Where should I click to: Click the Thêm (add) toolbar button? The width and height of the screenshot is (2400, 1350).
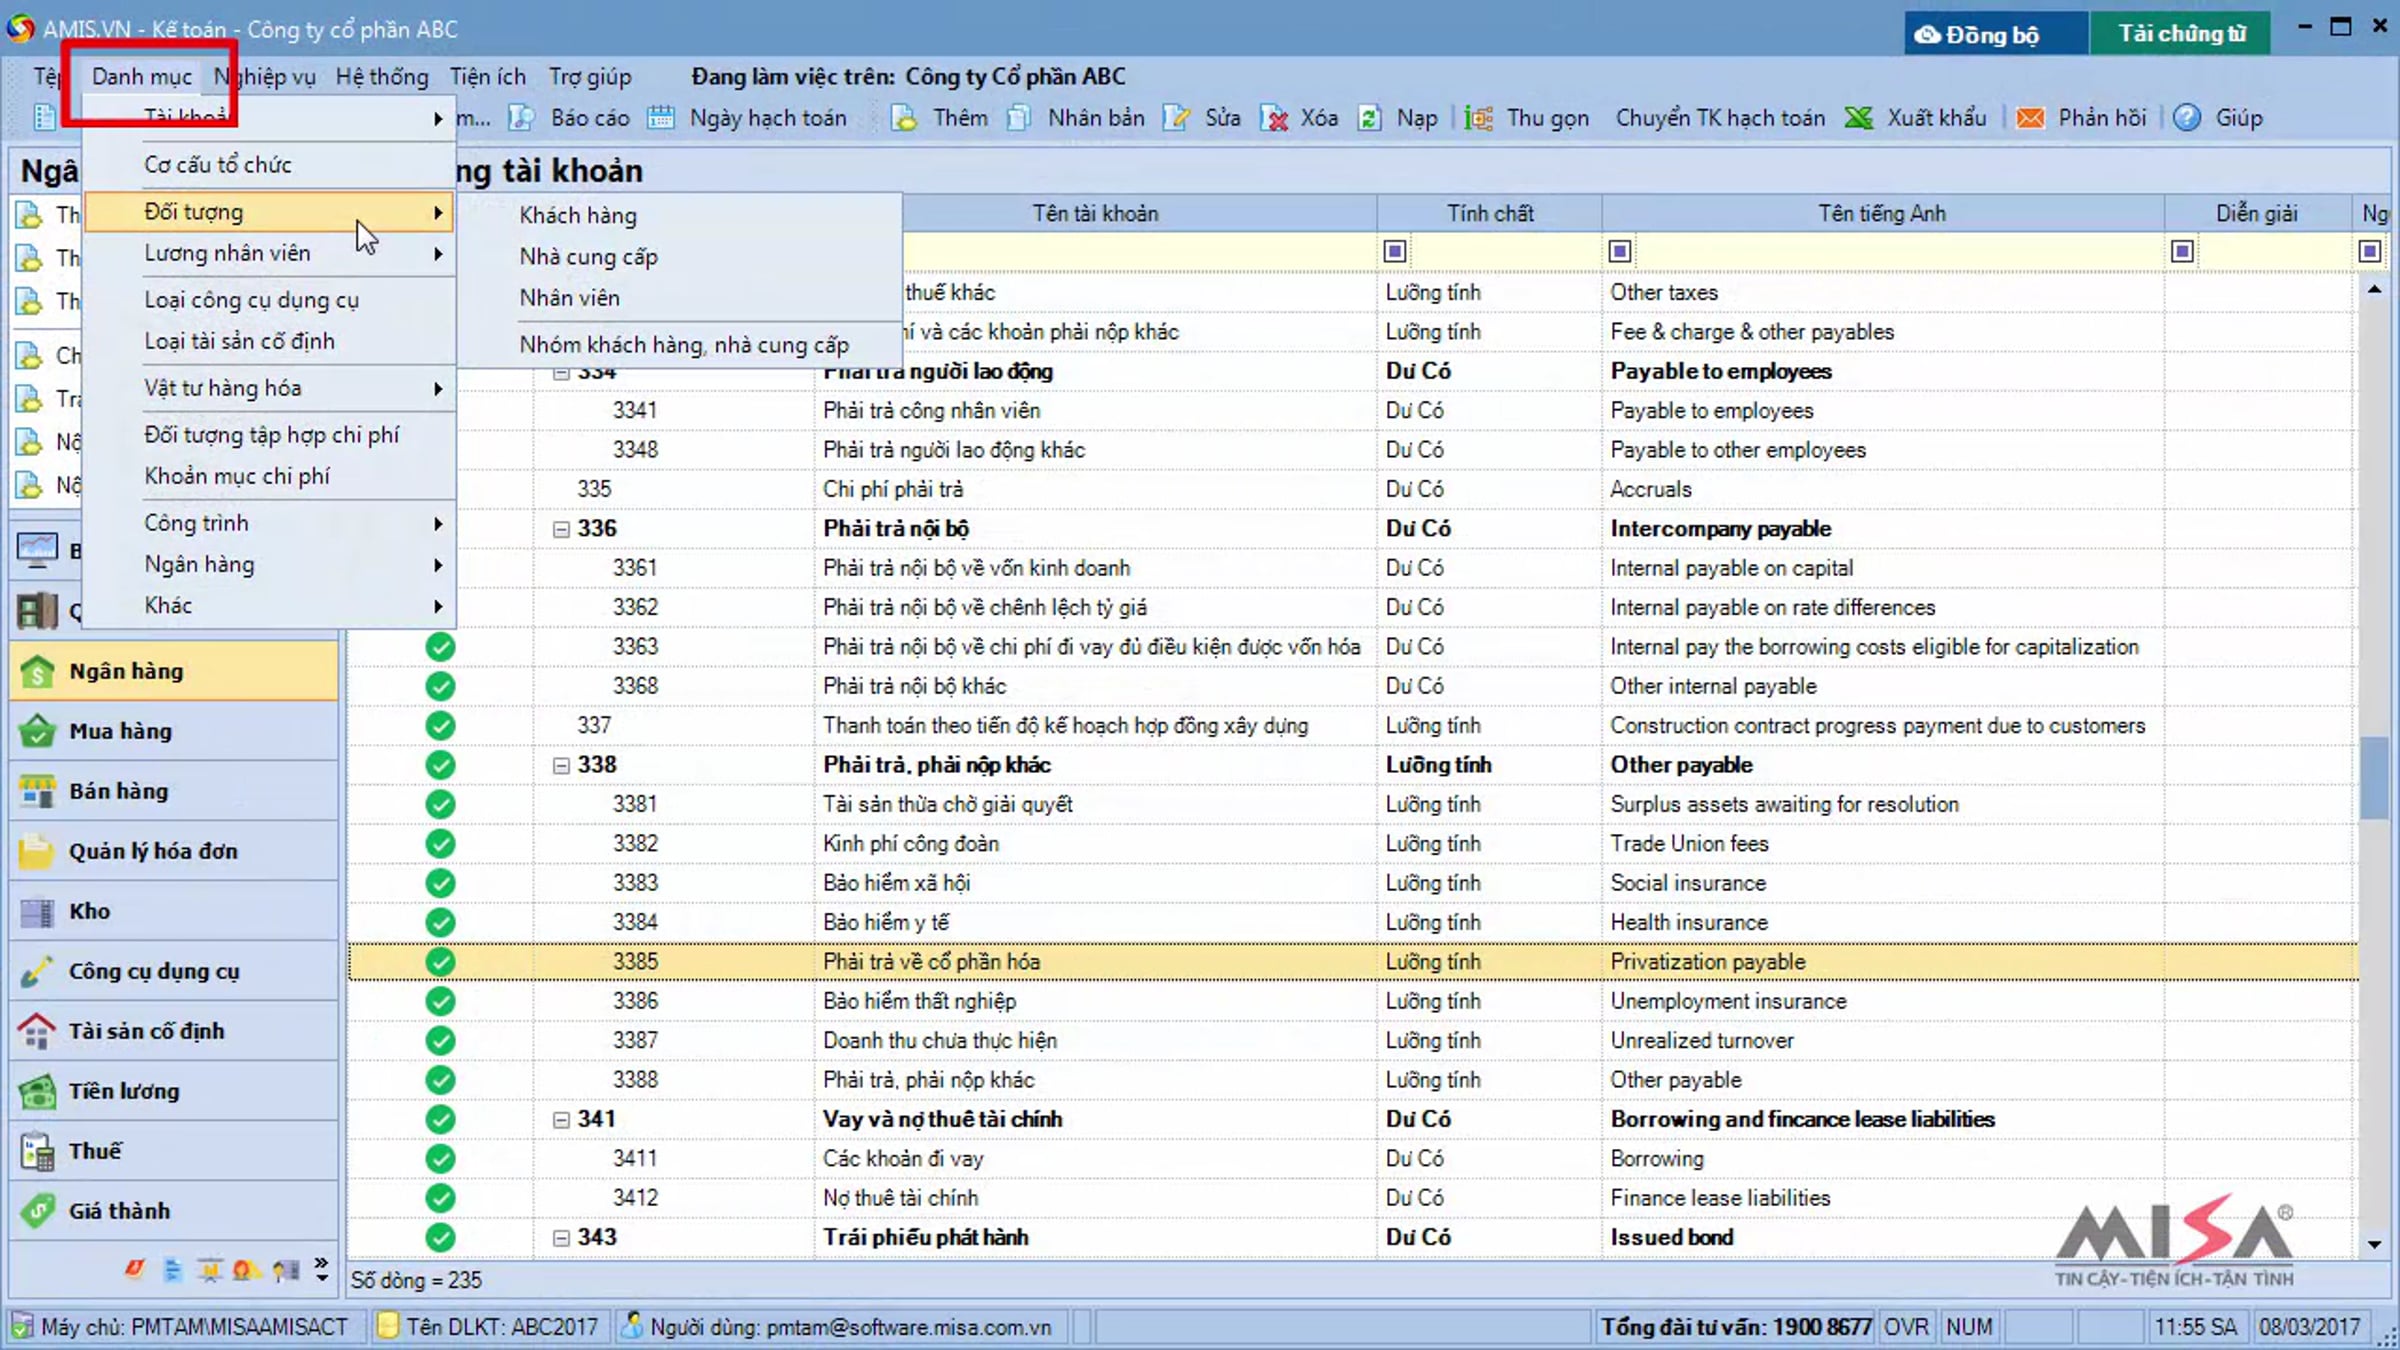pyautogui.click(x=940, y=118)
